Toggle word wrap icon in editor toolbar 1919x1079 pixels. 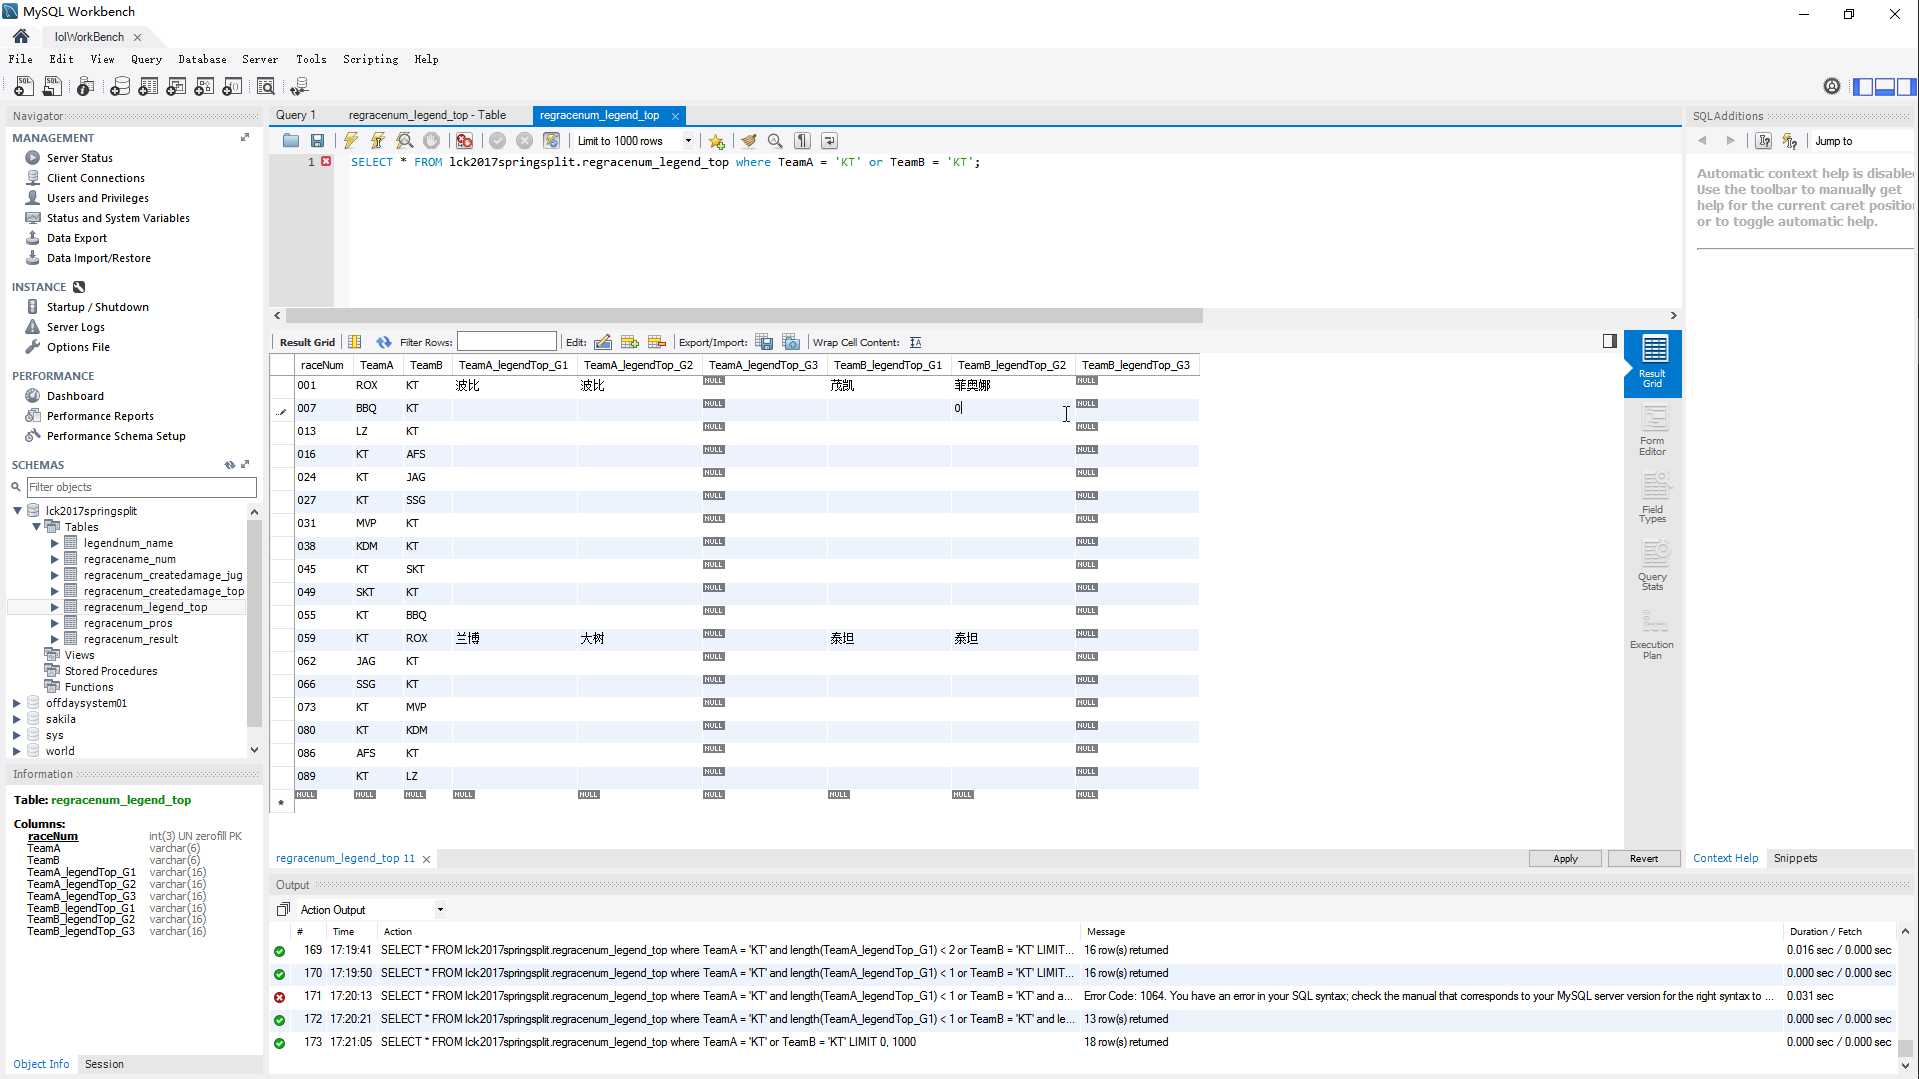pos(829,141)
